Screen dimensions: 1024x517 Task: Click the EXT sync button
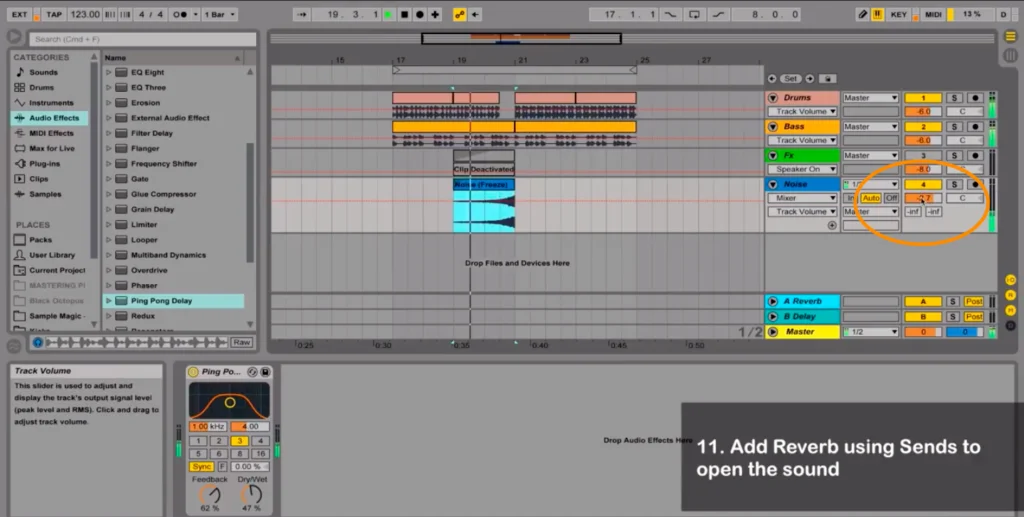[x=20, y=14]
